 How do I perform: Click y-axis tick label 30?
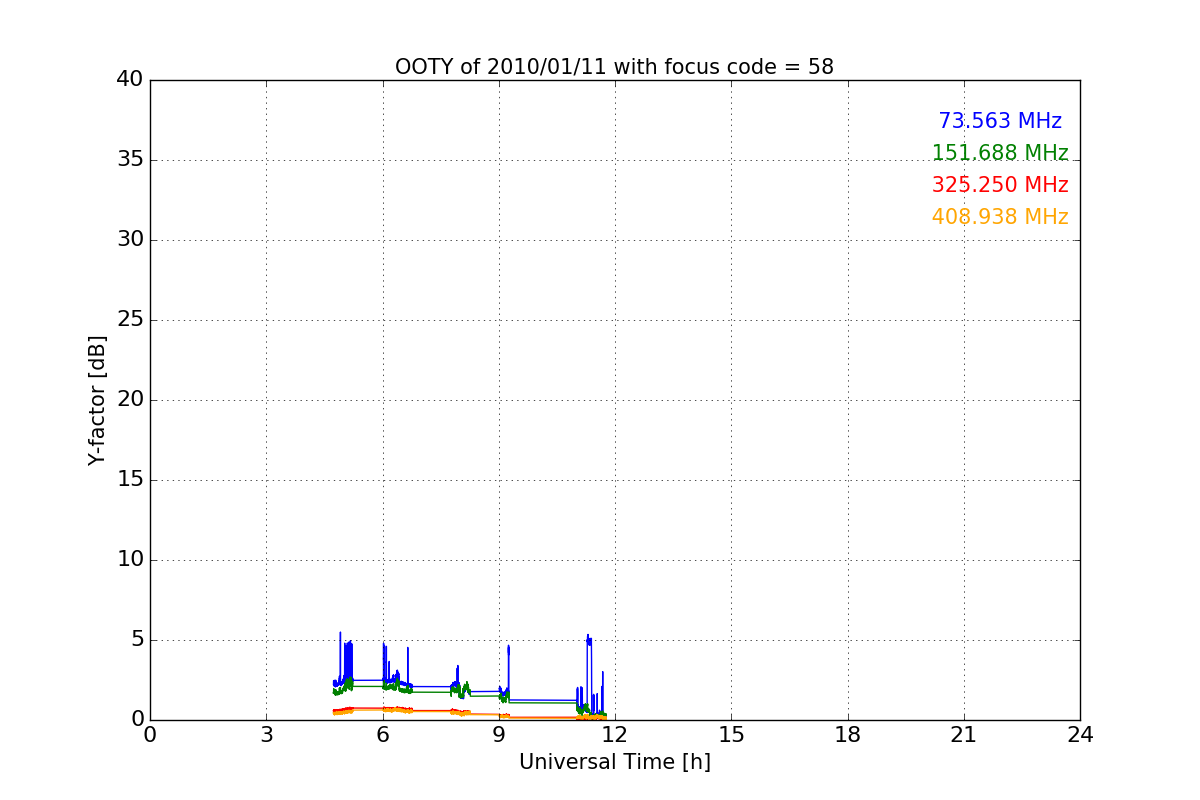tap(130, 240)
